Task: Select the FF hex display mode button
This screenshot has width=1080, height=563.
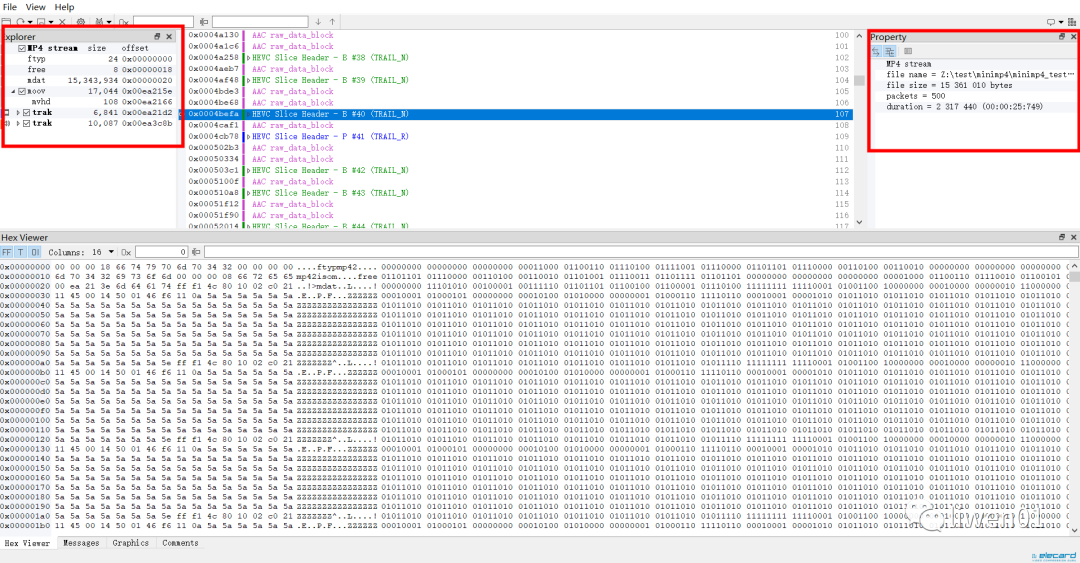Action: click(7, 252)
